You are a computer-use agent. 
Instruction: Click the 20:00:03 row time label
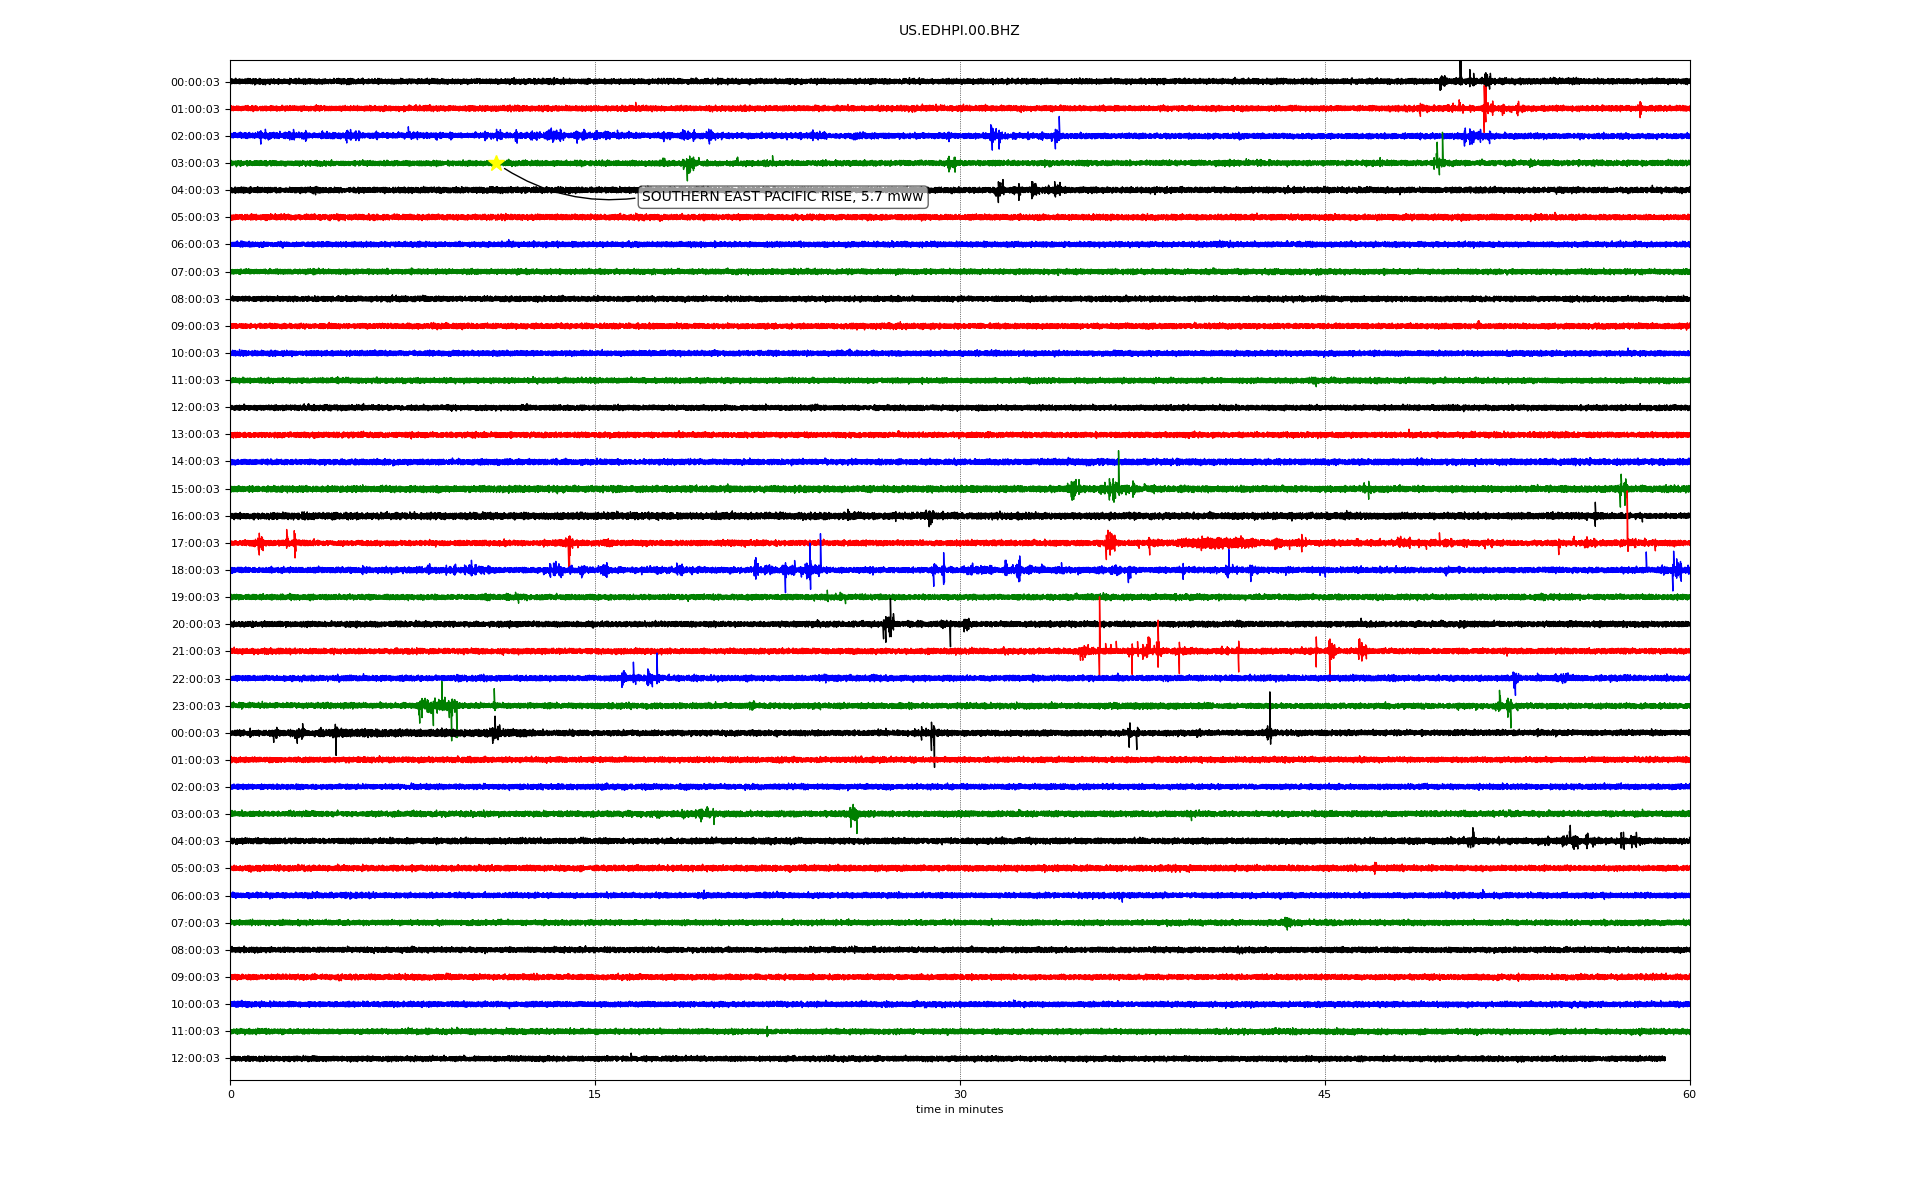click(195, 625)
